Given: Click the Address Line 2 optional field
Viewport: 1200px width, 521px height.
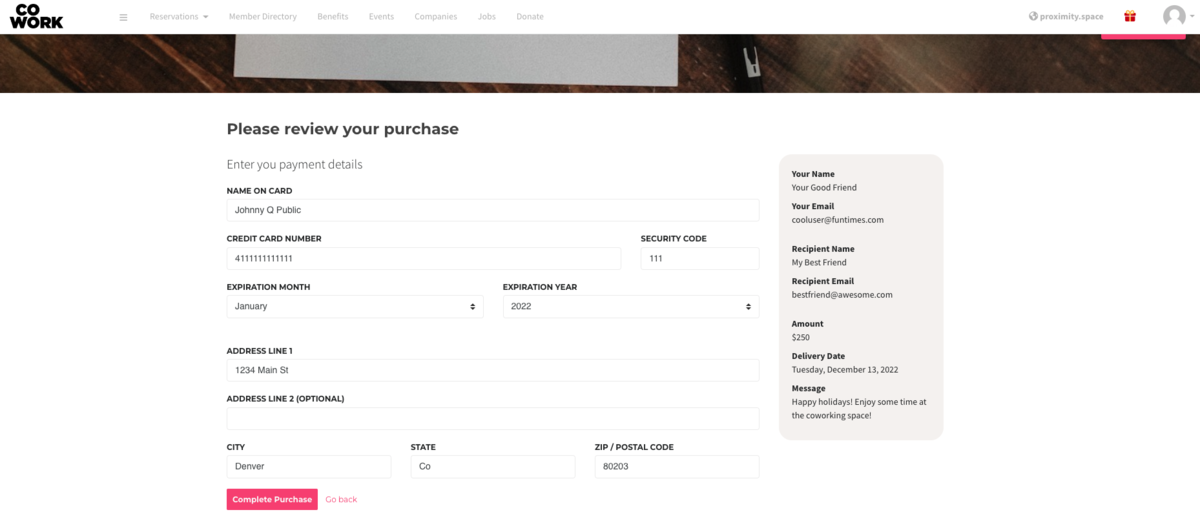Looking at the screenshot, I should click(x=493, y=418).
